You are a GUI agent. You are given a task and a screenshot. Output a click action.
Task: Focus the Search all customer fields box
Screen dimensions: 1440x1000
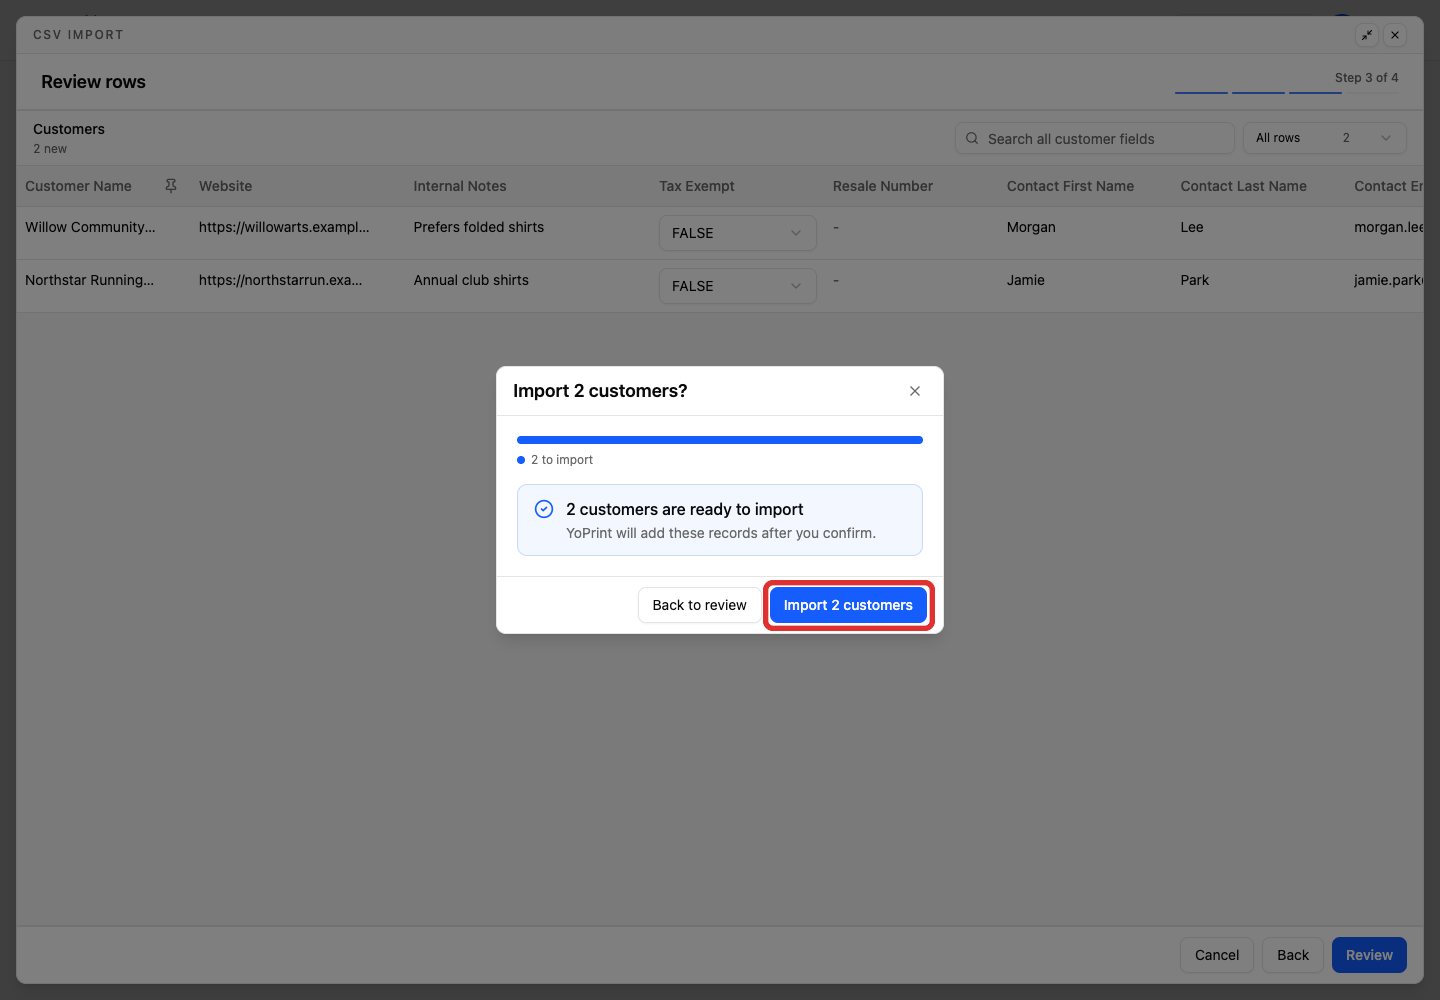click(1095, 139)
